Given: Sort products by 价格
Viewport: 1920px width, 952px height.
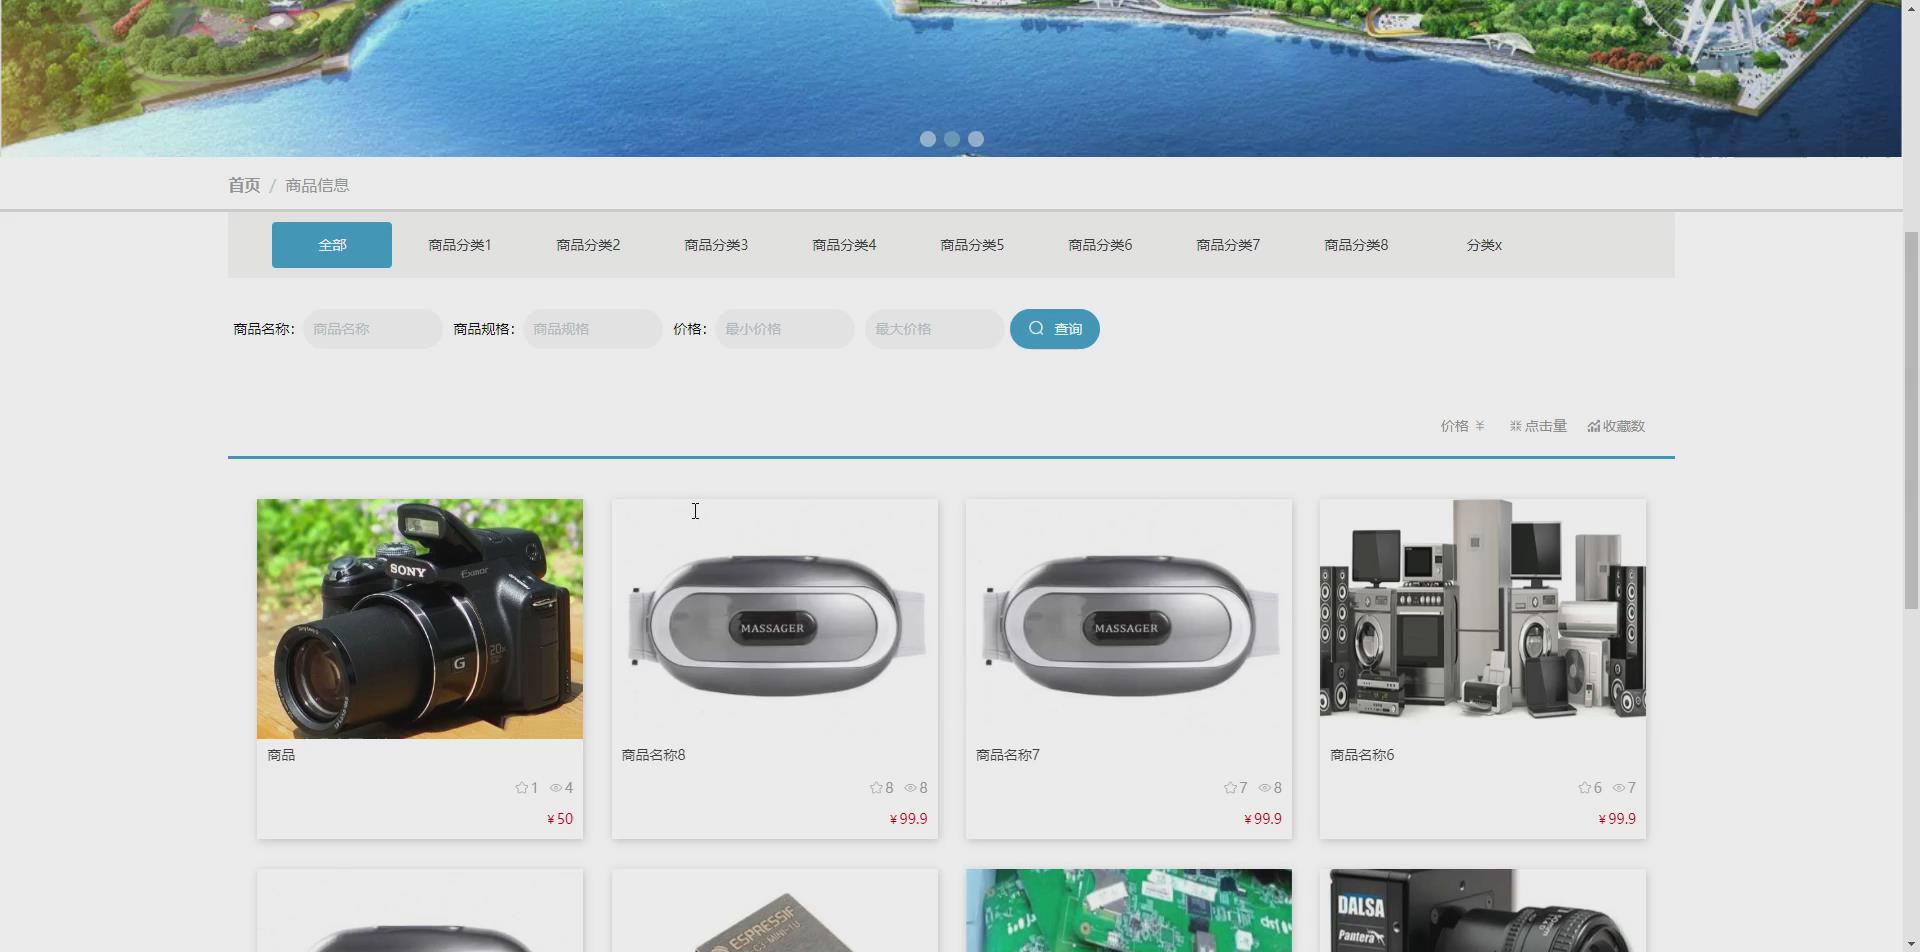Looking at the screenshot, I should (x=1462, y=426).
